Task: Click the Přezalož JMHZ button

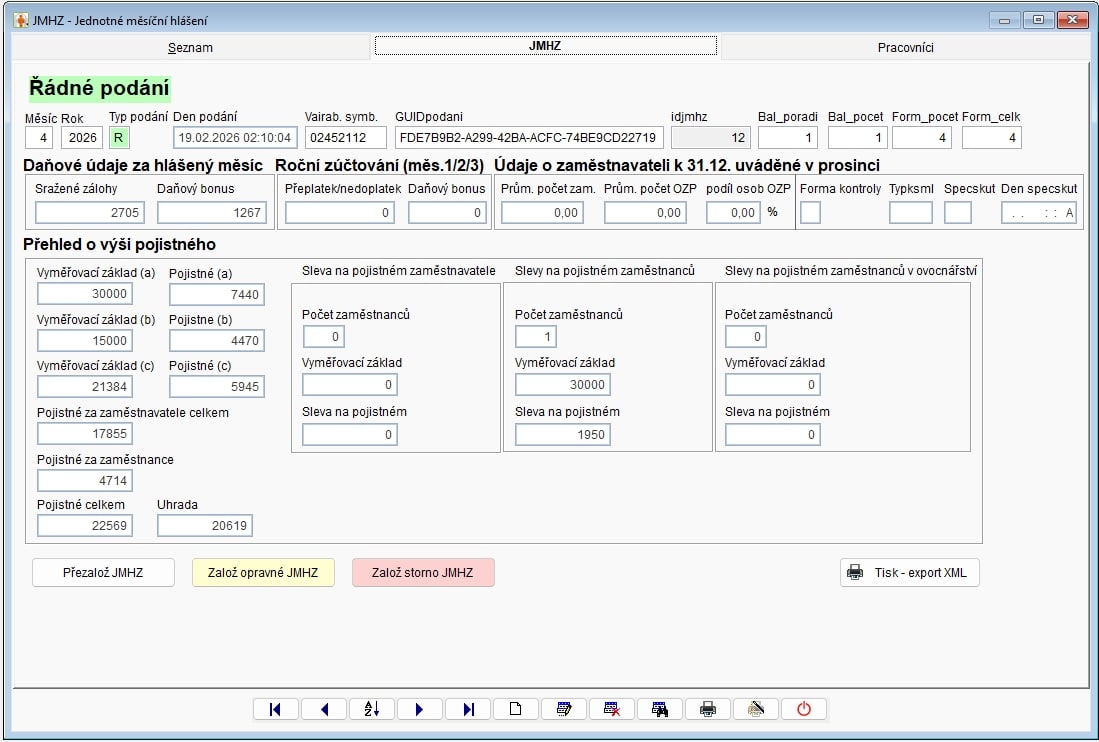Action: tap(103, 573)
